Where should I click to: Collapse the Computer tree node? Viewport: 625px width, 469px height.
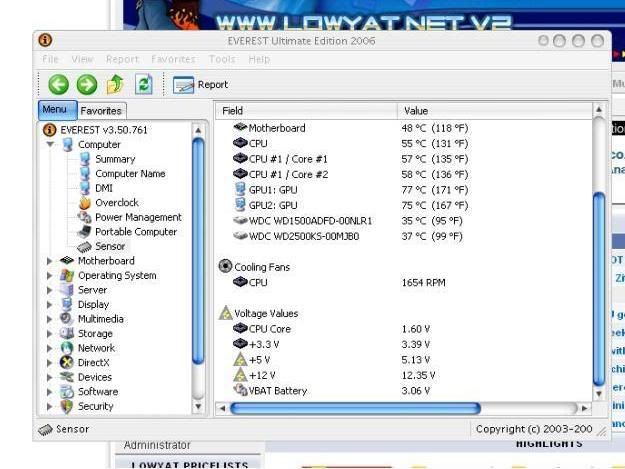coord(50,145)
